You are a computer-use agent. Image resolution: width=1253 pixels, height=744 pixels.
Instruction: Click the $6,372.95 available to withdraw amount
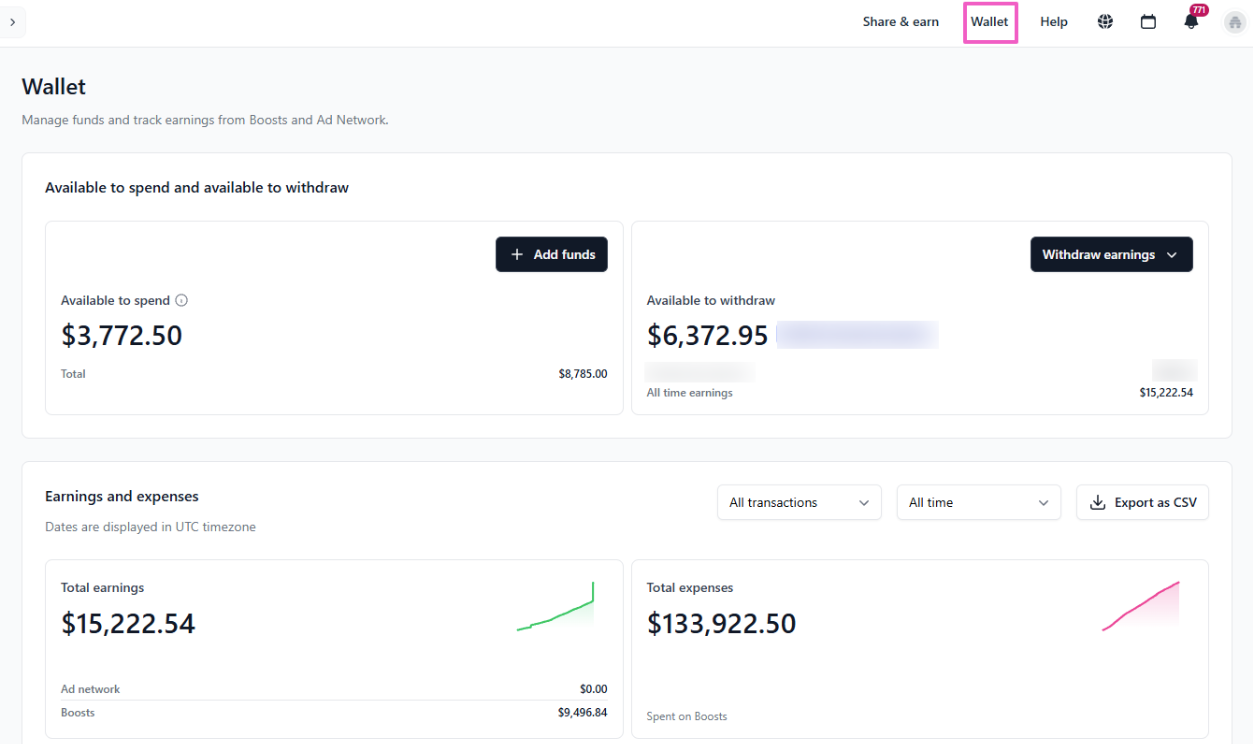coord(707,335)
